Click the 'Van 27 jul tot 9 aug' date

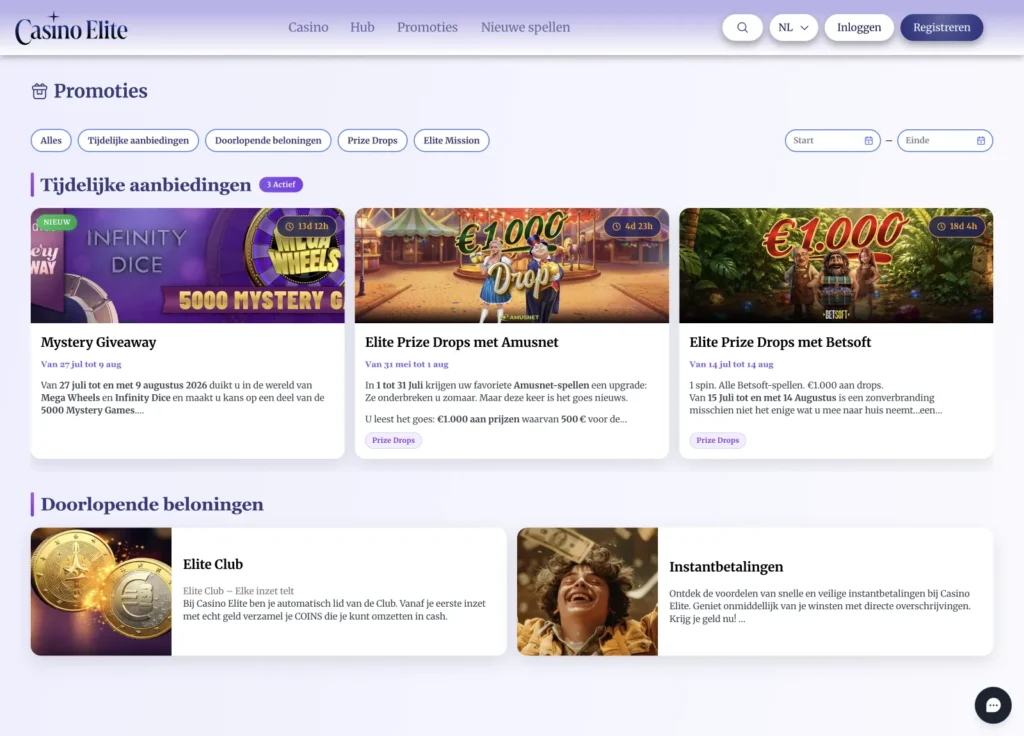tap(81, 364)
